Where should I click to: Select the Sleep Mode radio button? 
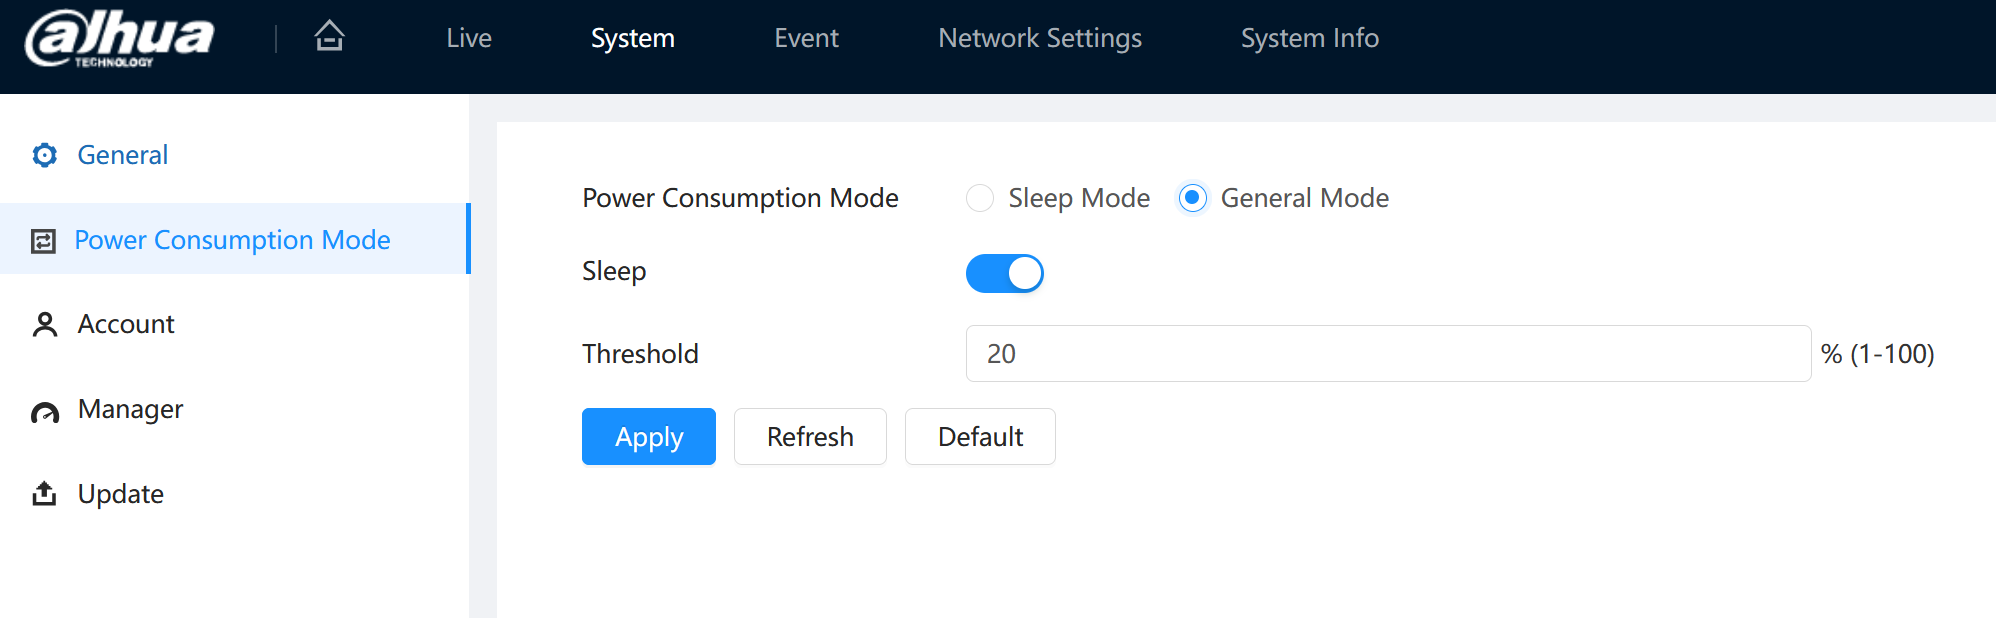point(980,198)
